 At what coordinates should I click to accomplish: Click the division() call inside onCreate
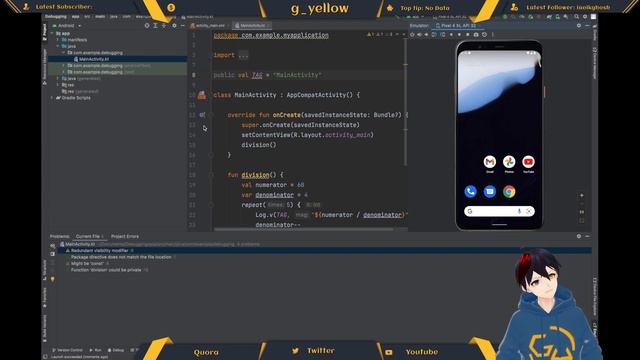pos(259,145)
